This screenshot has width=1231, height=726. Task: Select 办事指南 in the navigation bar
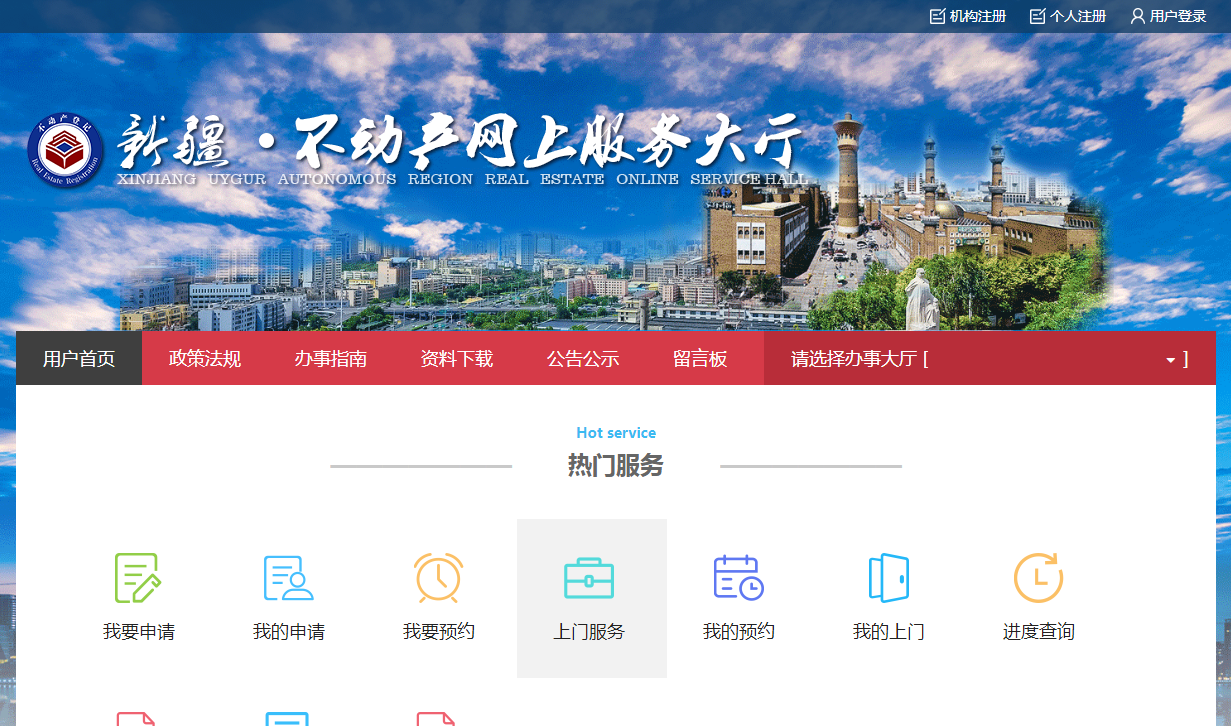point(331,358)
